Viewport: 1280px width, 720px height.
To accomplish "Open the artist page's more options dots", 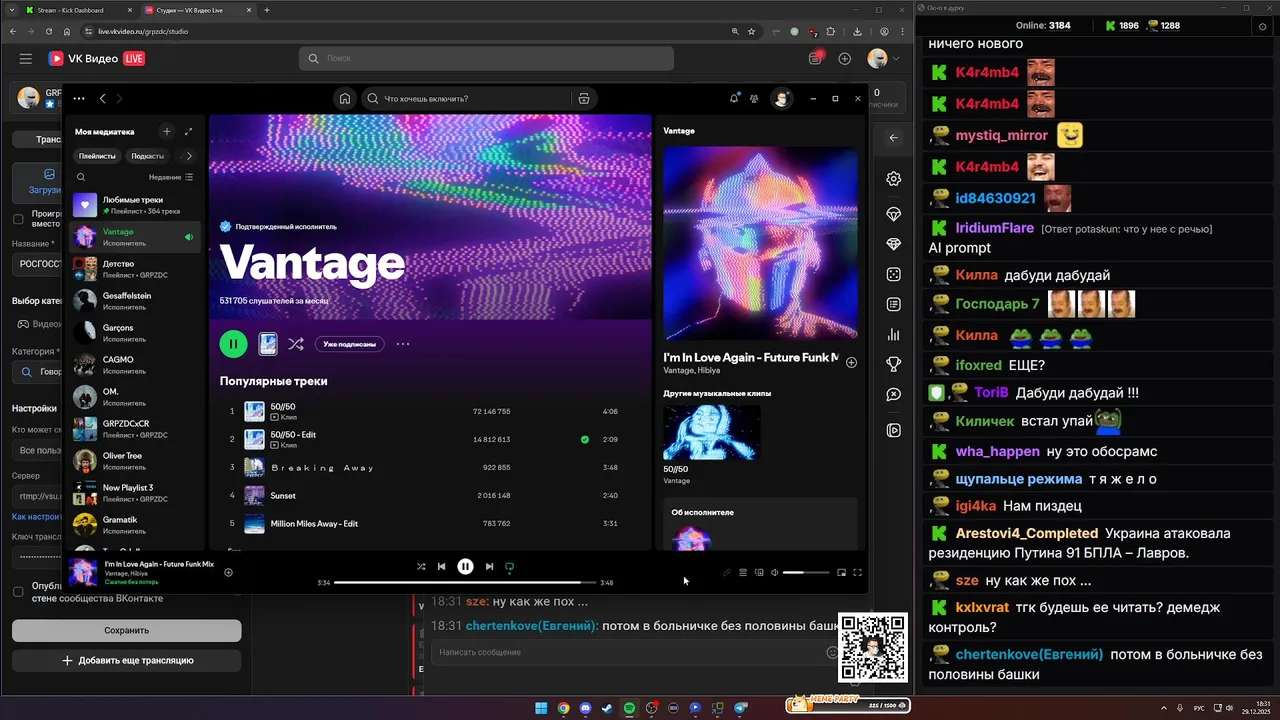I will pos(403,344).
